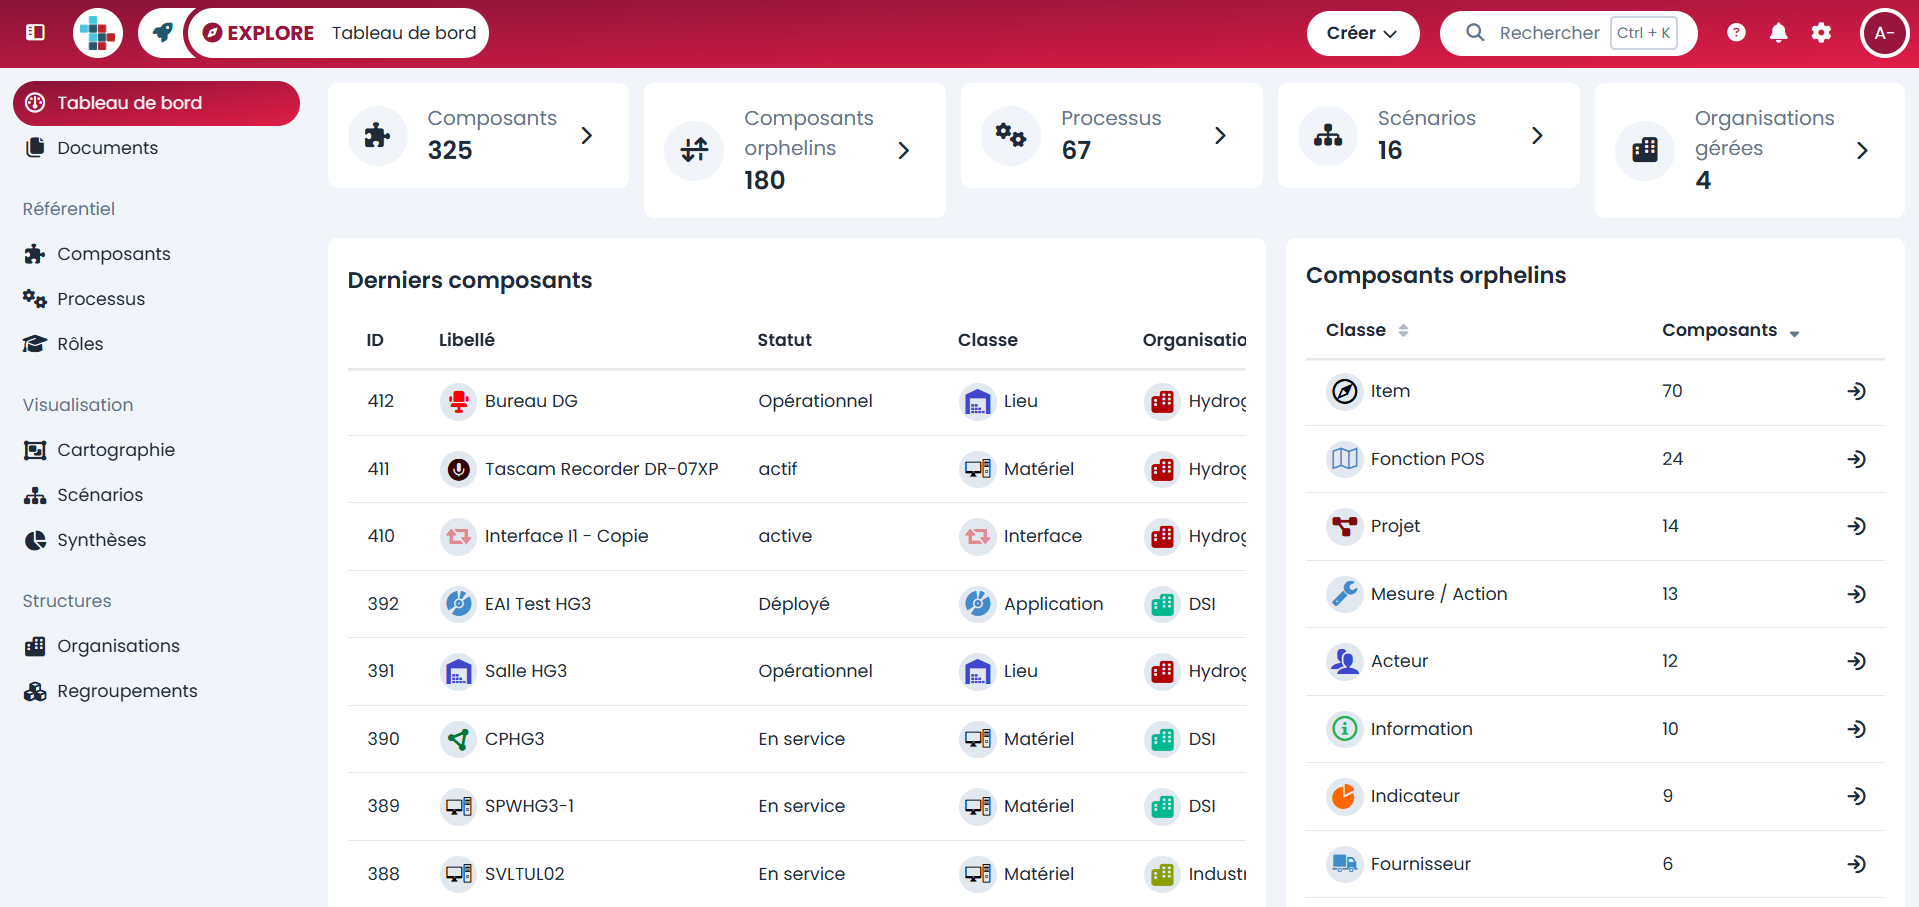The height and width of the screenshot is (907, 1919).
Task: Expand the Composants orphelins card chevron
Action: click(904, 150)
